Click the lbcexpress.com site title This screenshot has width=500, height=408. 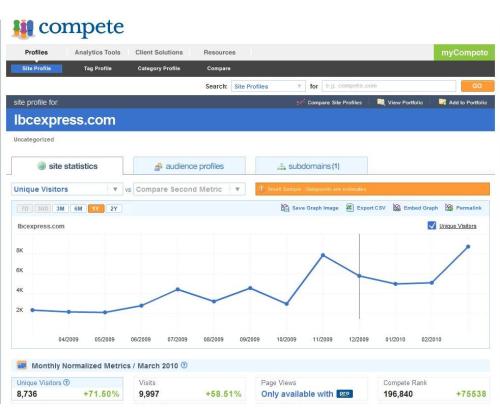click(x=65, y=120)
